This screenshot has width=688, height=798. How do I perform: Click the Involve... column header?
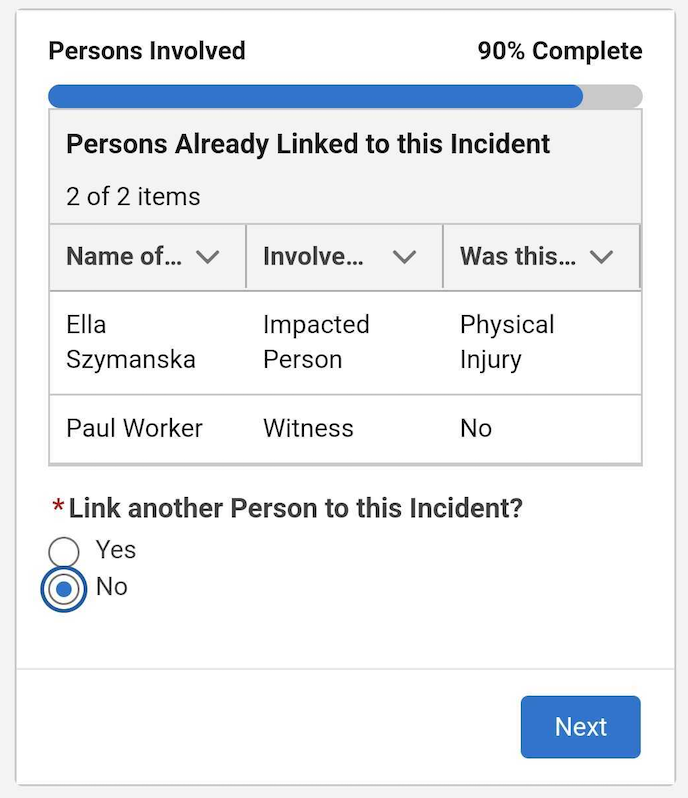point(345,256)
